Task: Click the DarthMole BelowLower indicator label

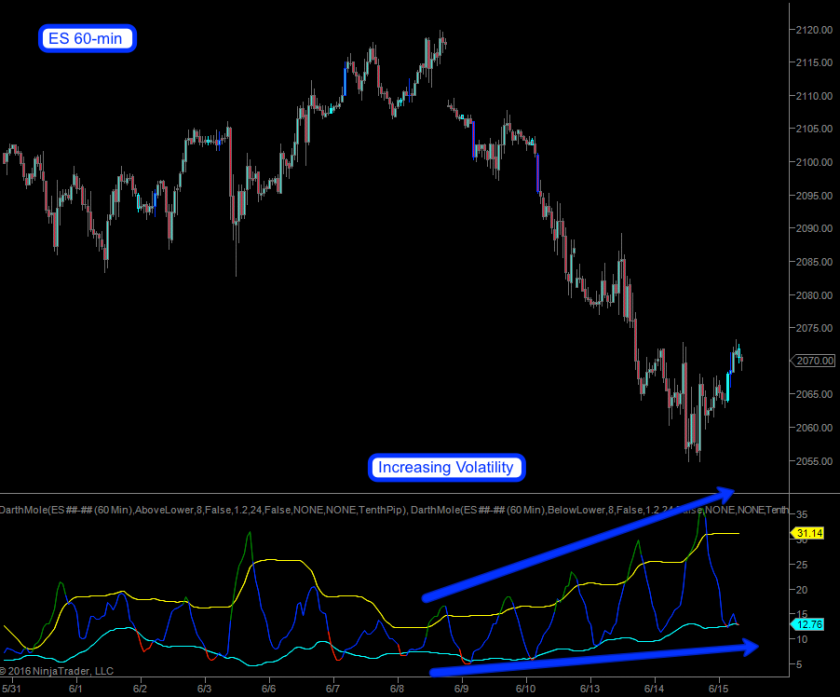Action: 599,510
